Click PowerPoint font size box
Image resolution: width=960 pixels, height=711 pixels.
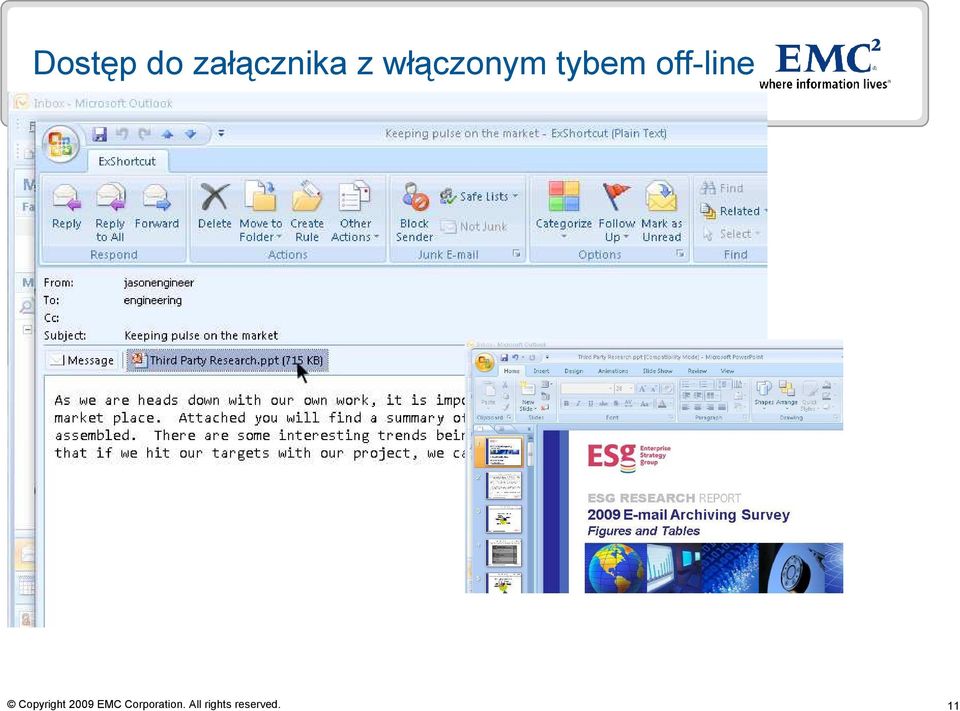(x=624, y=389)
